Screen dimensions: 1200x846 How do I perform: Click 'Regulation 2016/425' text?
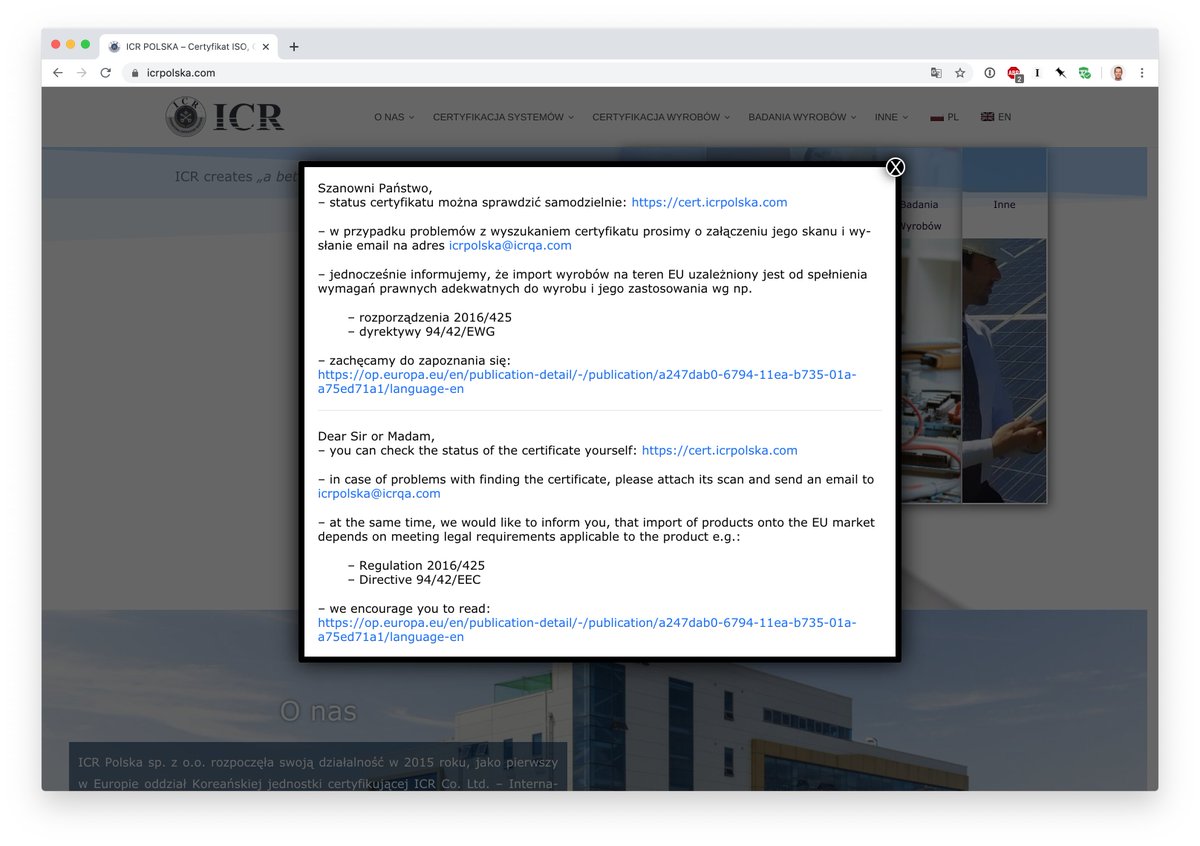pyautogui.click(x=422, y=565)
